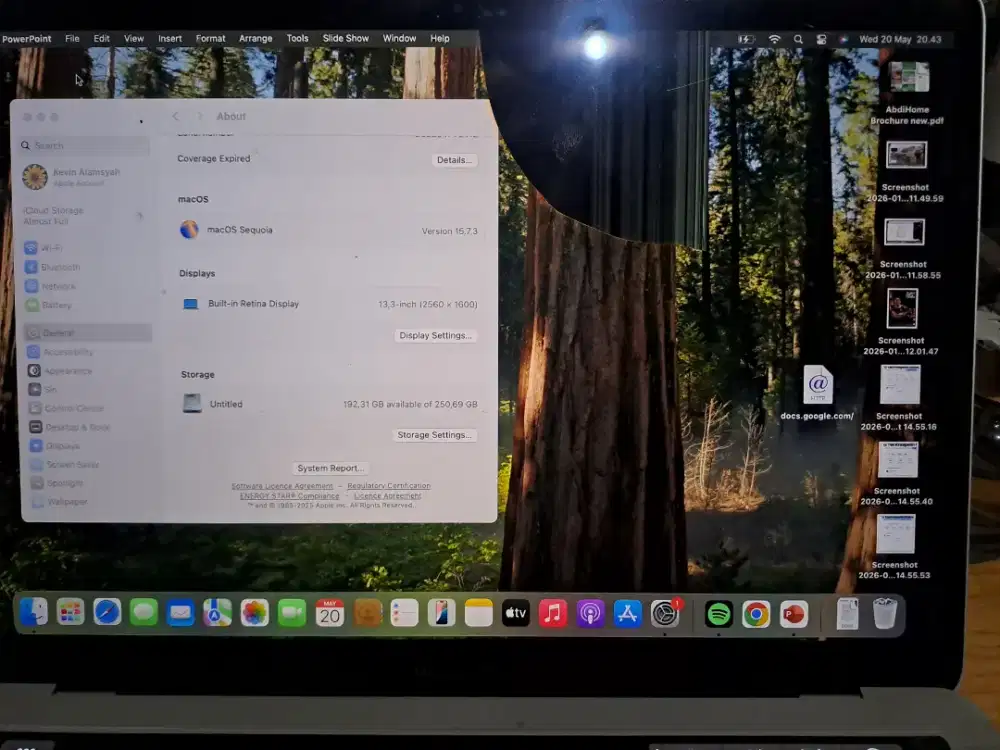Open the Trash in the Dock

885,614
